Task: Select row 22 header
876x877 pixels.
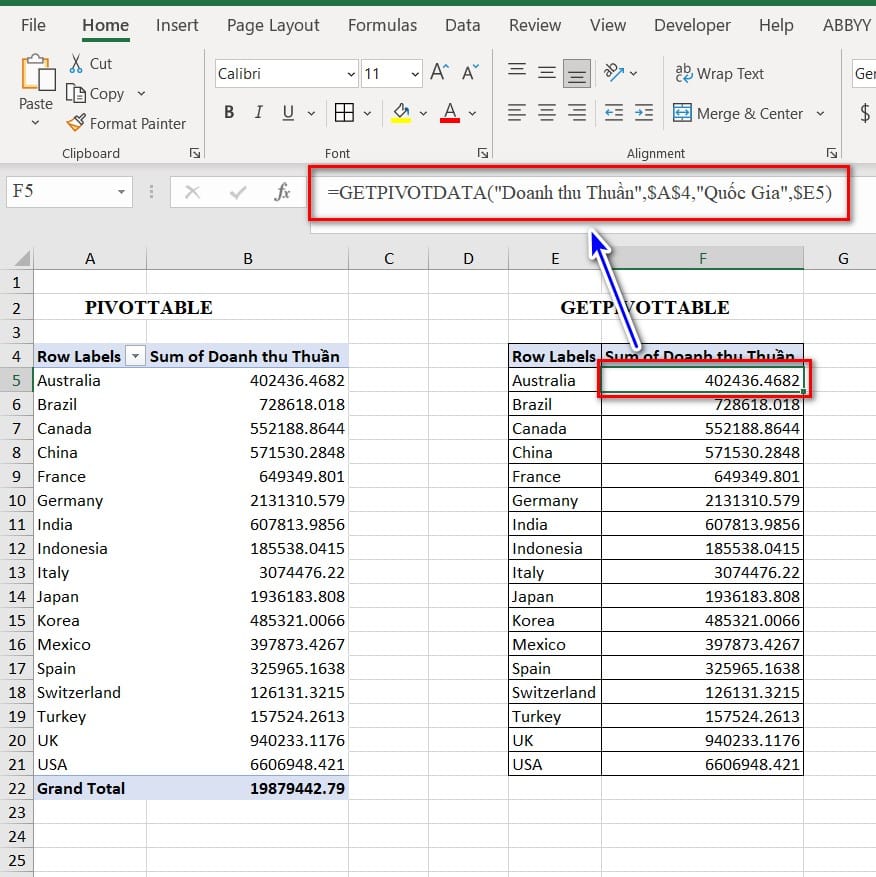Action: point(17,788)
